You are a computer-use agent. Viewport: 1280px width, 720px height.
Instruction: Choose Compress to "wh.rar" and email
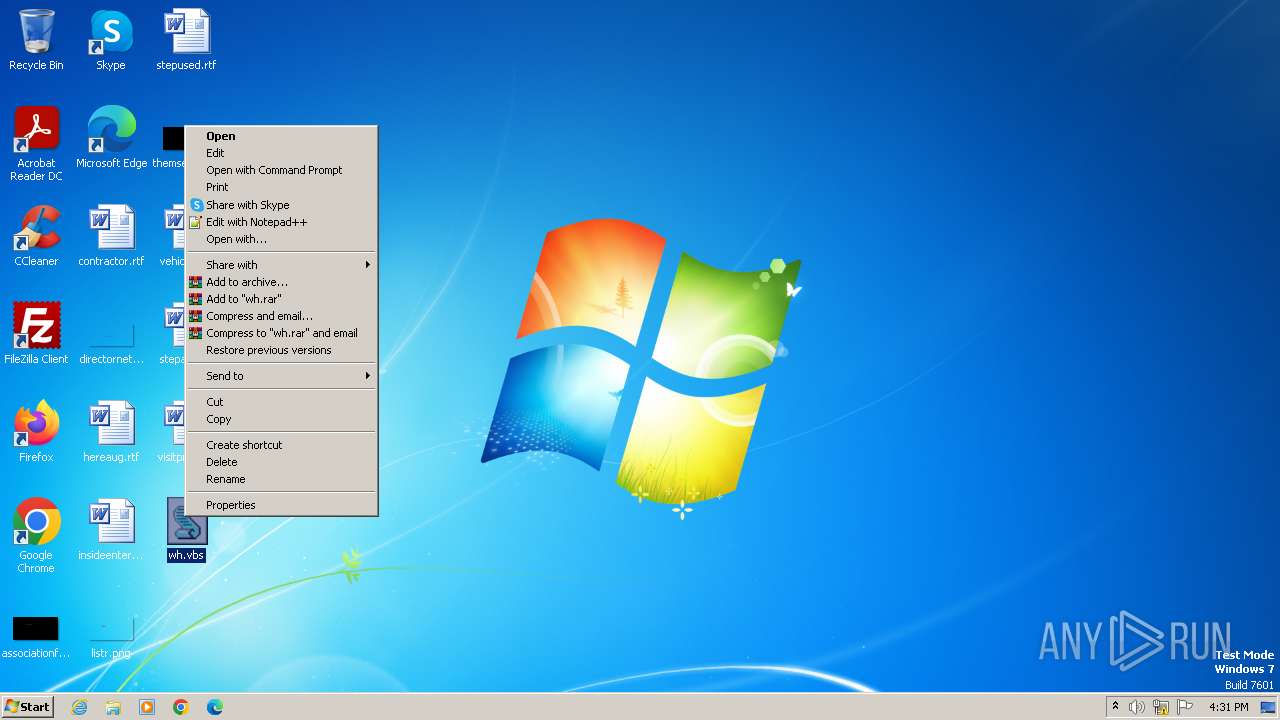coord(281,333)
